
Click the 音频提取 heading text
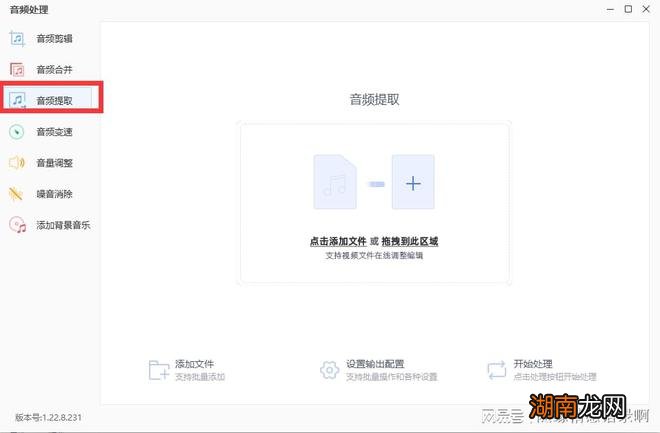coord(374,100)
